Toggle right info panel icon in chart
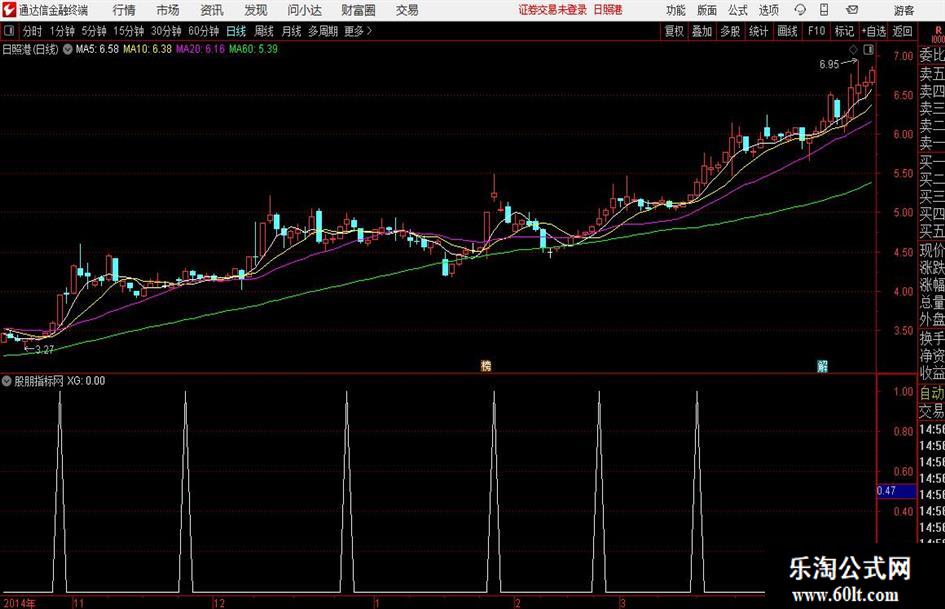The height and width of the screenshot is (609, 945). click(x=868, y=49)
